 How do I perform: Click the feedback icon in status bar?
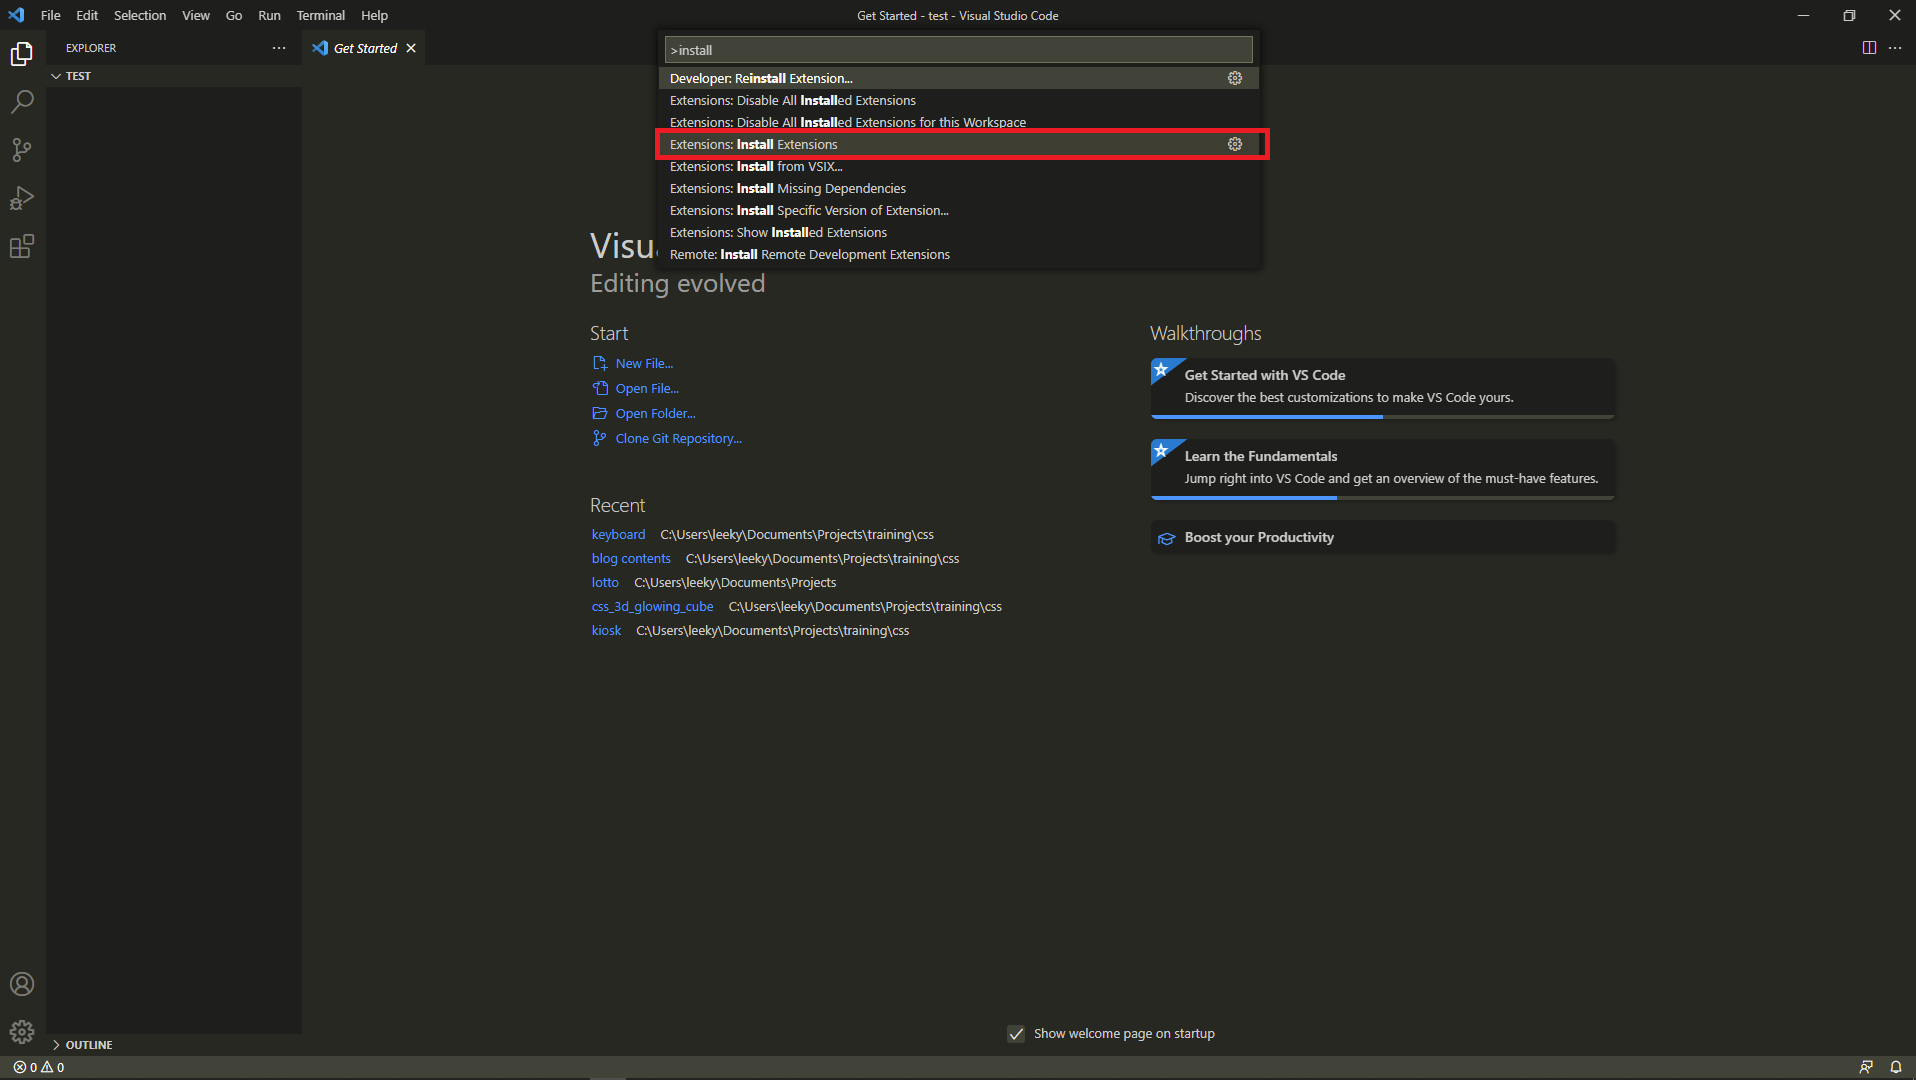1866,1067
